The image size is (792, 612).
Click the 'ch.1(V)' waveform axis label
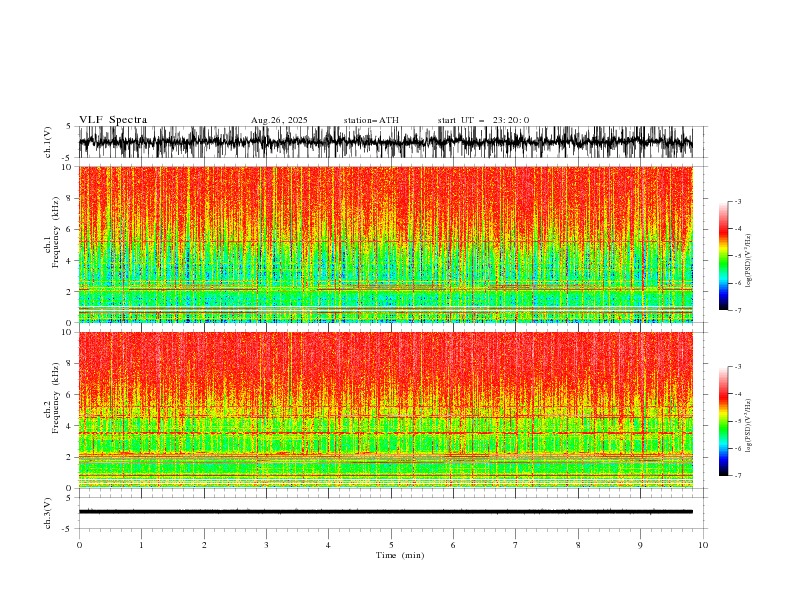48,142
